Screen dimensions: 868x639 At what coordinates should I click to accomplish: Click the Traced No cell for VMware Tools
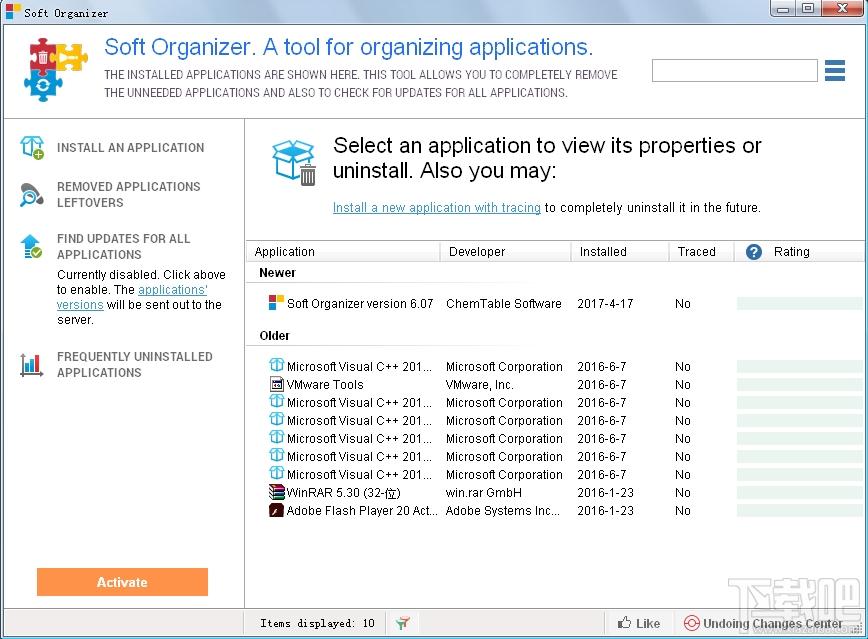(x=683, y=384)
